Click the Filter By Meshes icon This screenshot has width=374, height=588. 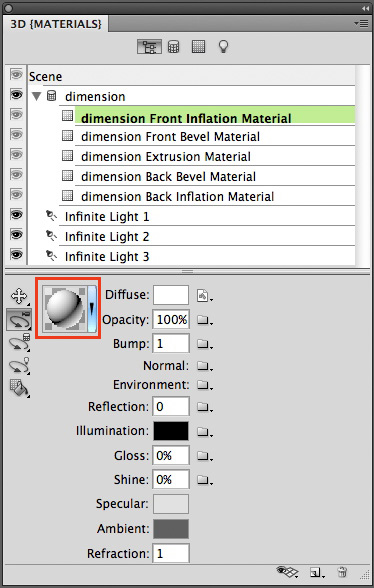tap(173, 47)
